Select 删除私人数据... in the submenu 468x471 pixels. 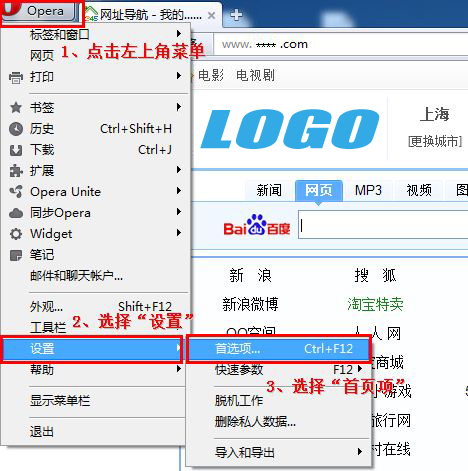[279, 422]
